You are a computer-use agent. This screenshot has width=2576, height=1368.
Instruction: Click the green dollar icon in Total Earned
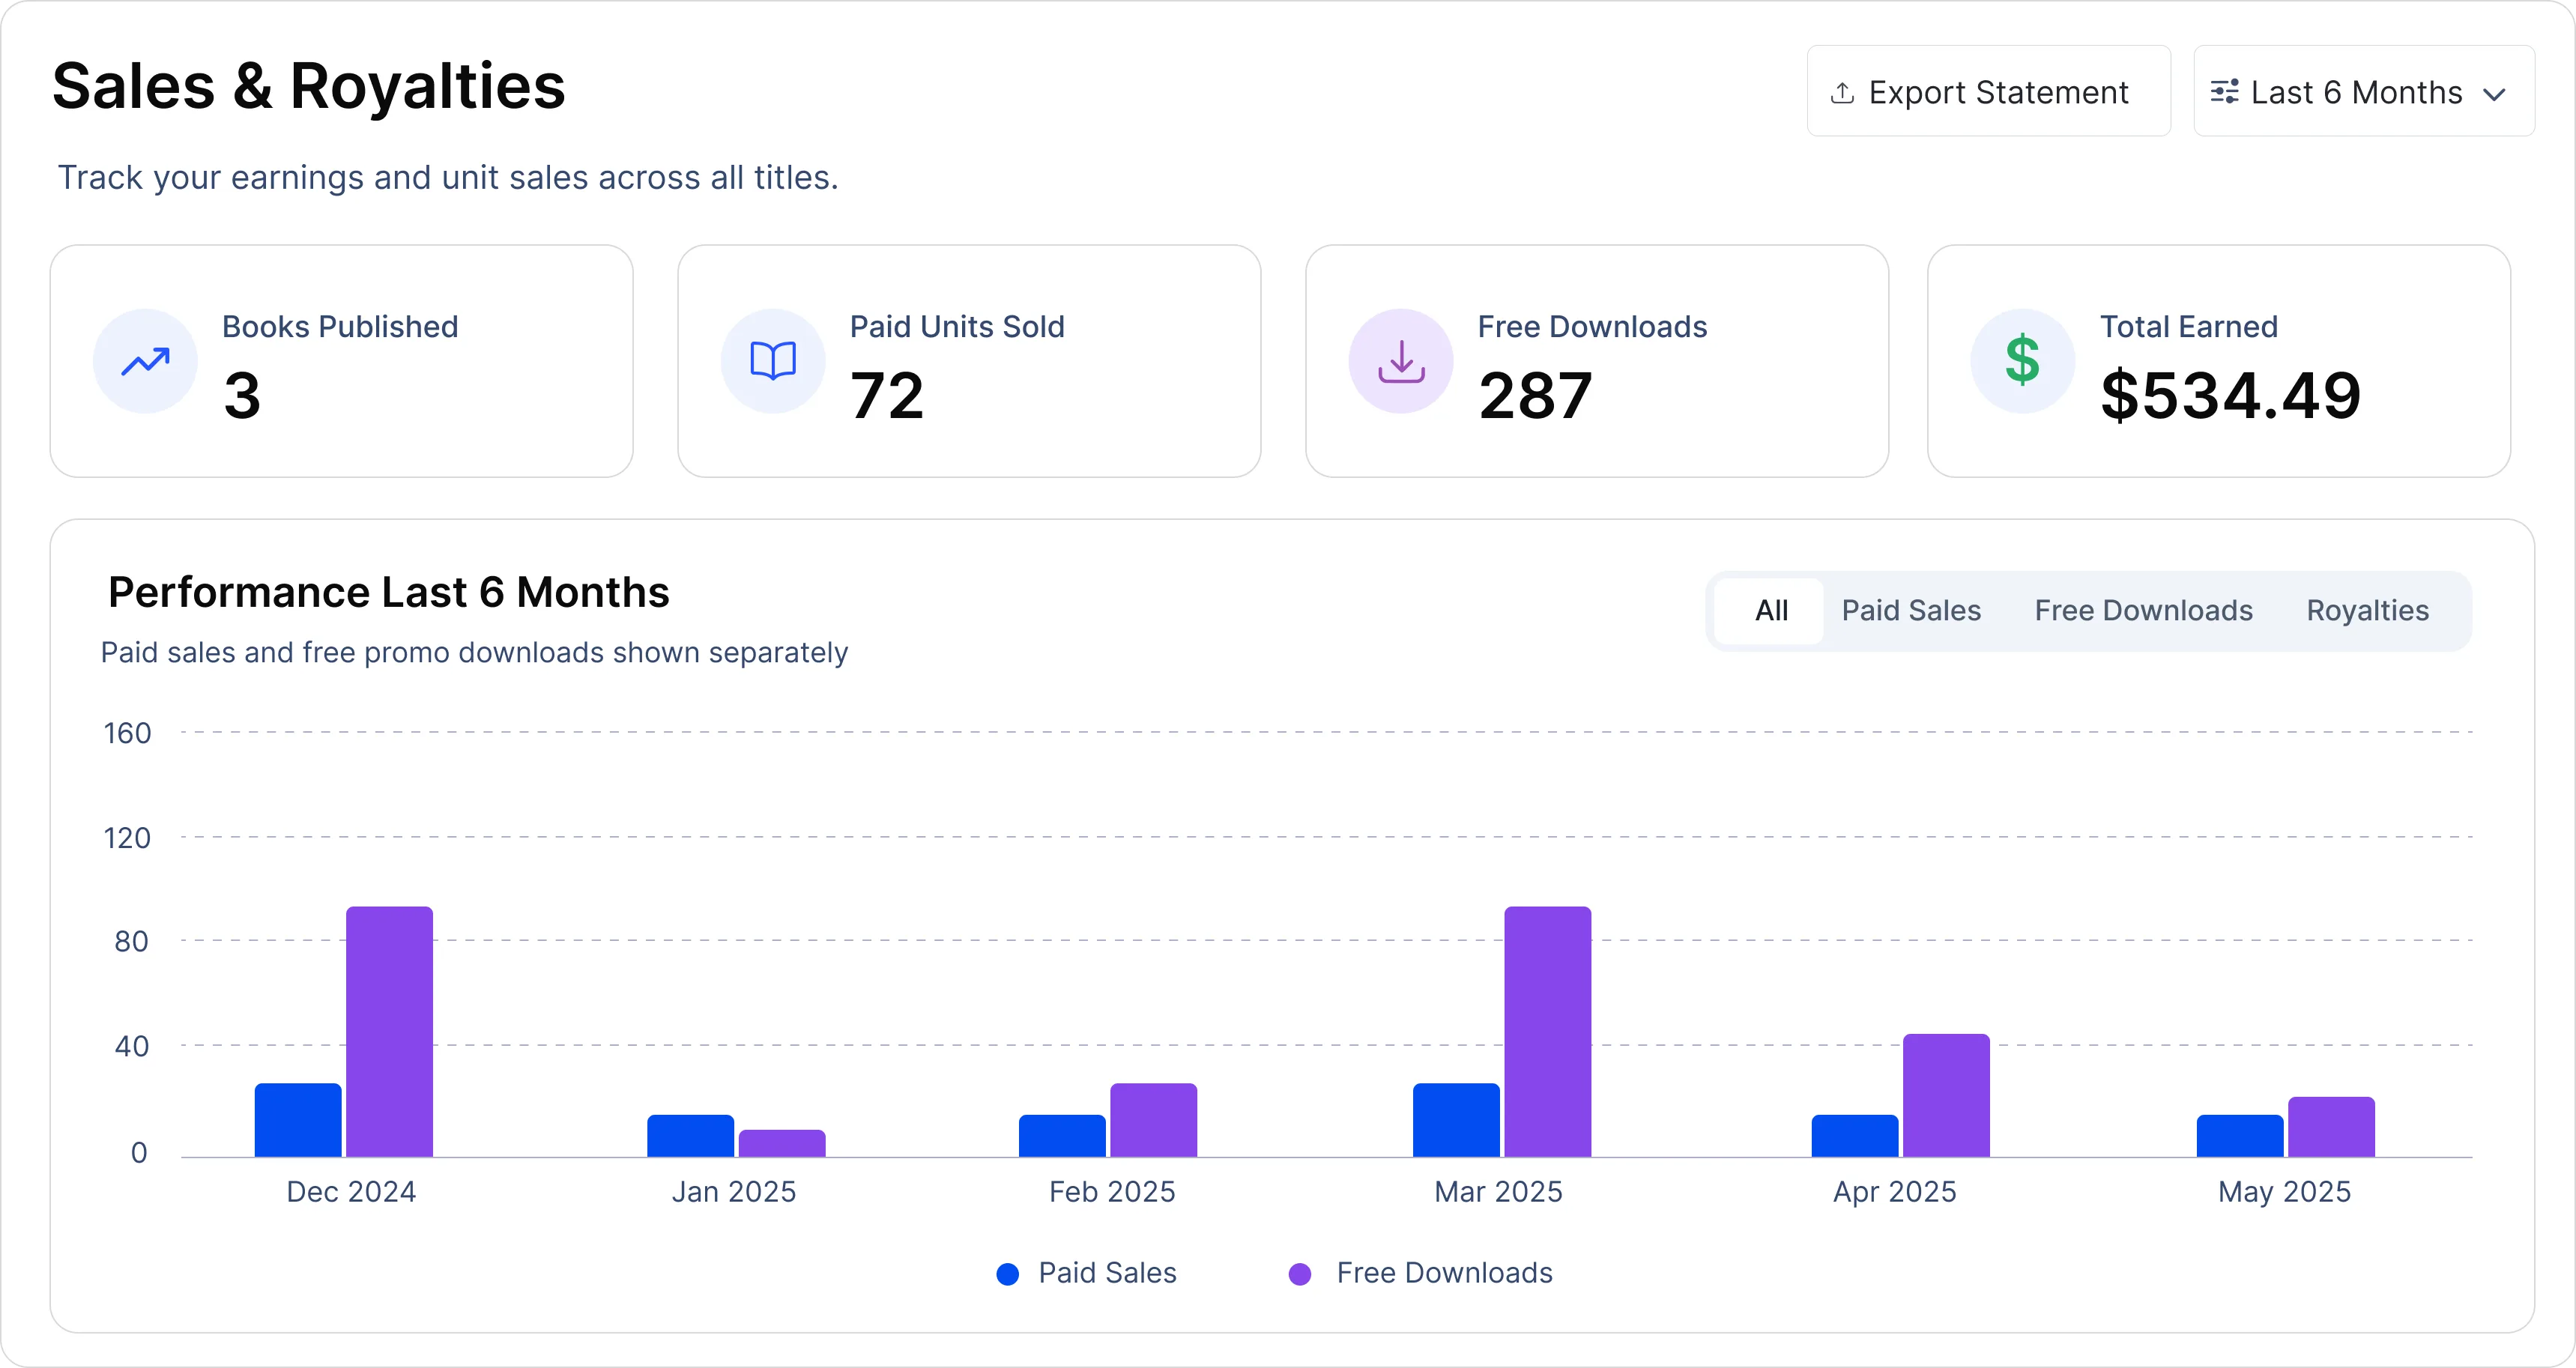click(x=2023, y=361)
